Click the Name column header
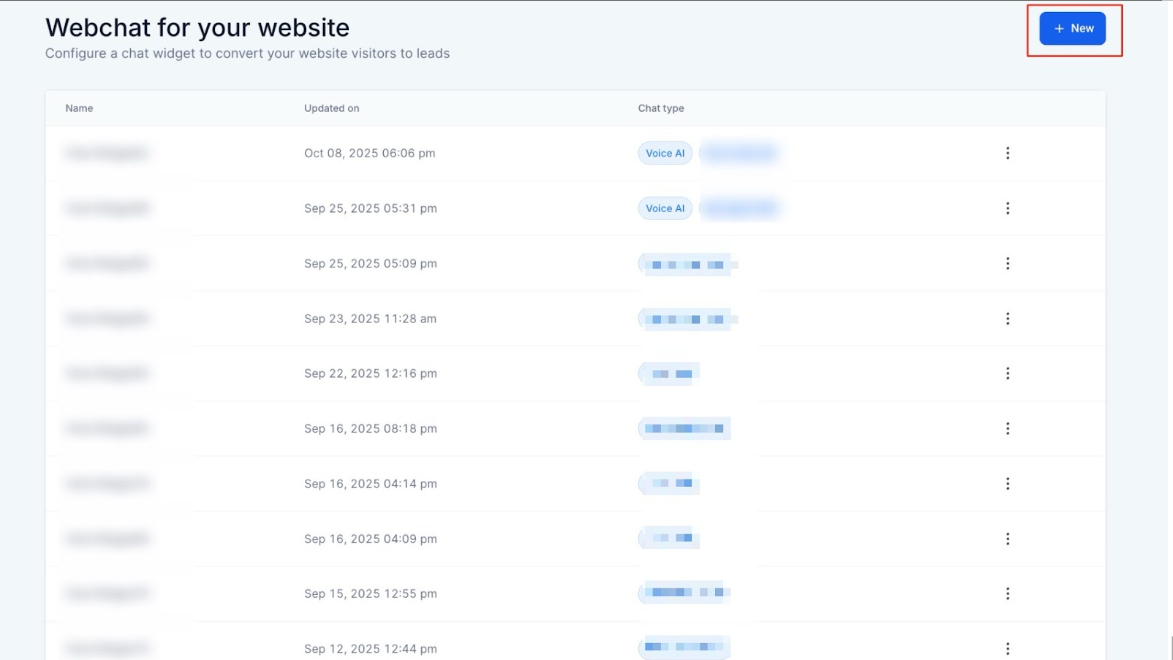1173x660 pixels. pos(79,108)
